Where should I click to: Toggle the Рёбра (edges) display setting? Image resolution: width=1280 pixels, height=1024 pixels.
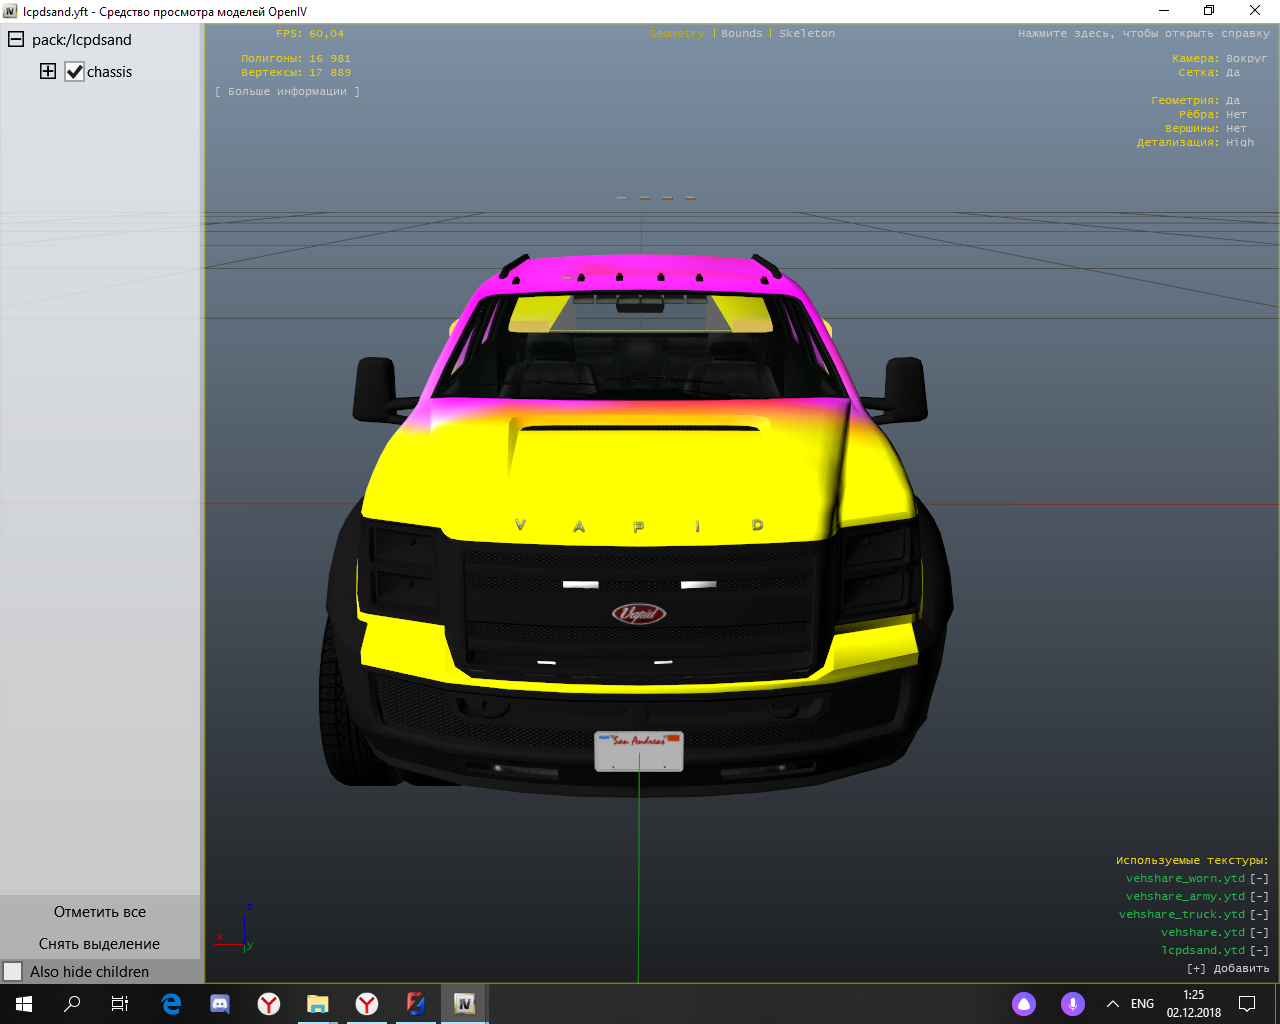pyautogui.click(x=1236, y=115)
